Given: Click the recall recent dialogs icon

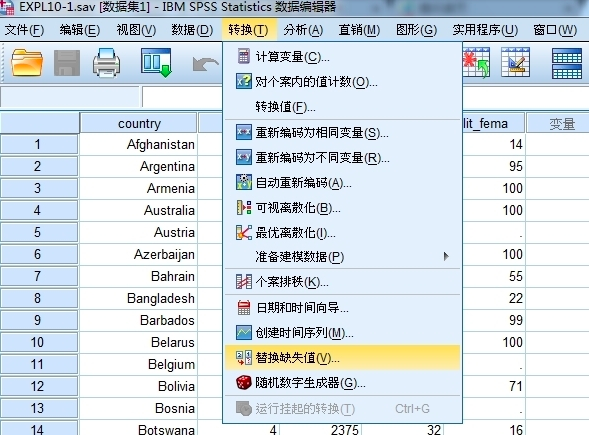Looking at the screenshot, I should 156,62.
